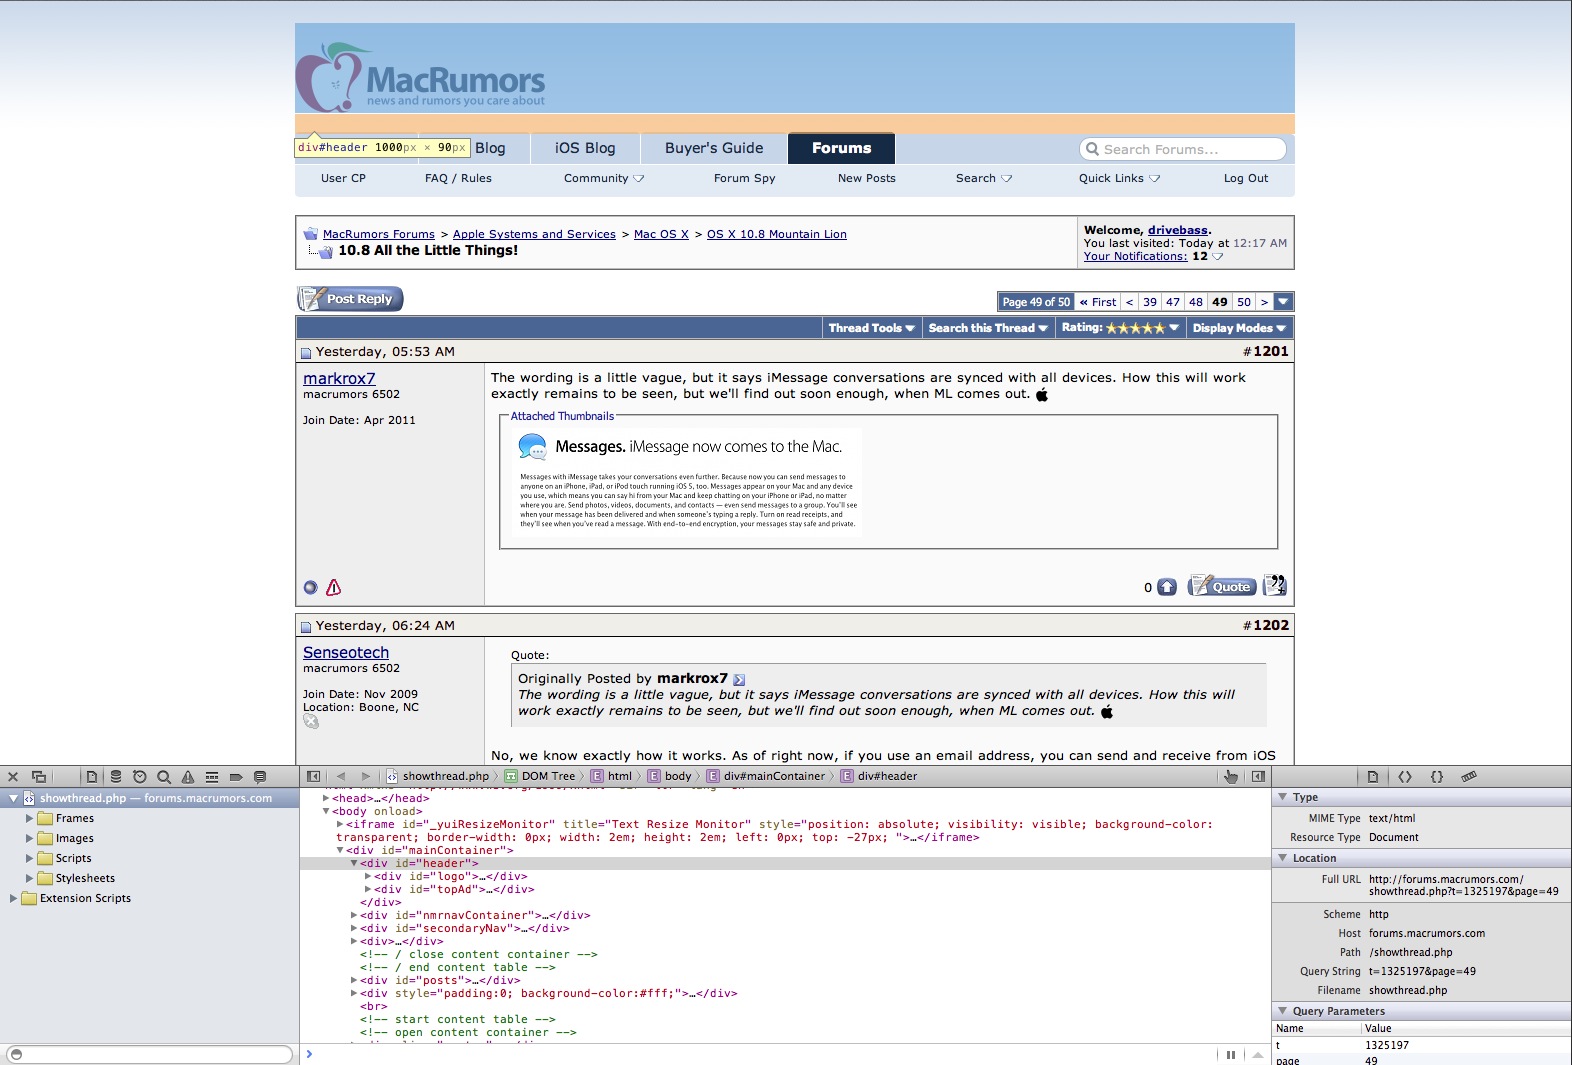Click the thumbs-up icon on post #1201
The image size is (1572, 1065).
click(x=1167, y=587)
